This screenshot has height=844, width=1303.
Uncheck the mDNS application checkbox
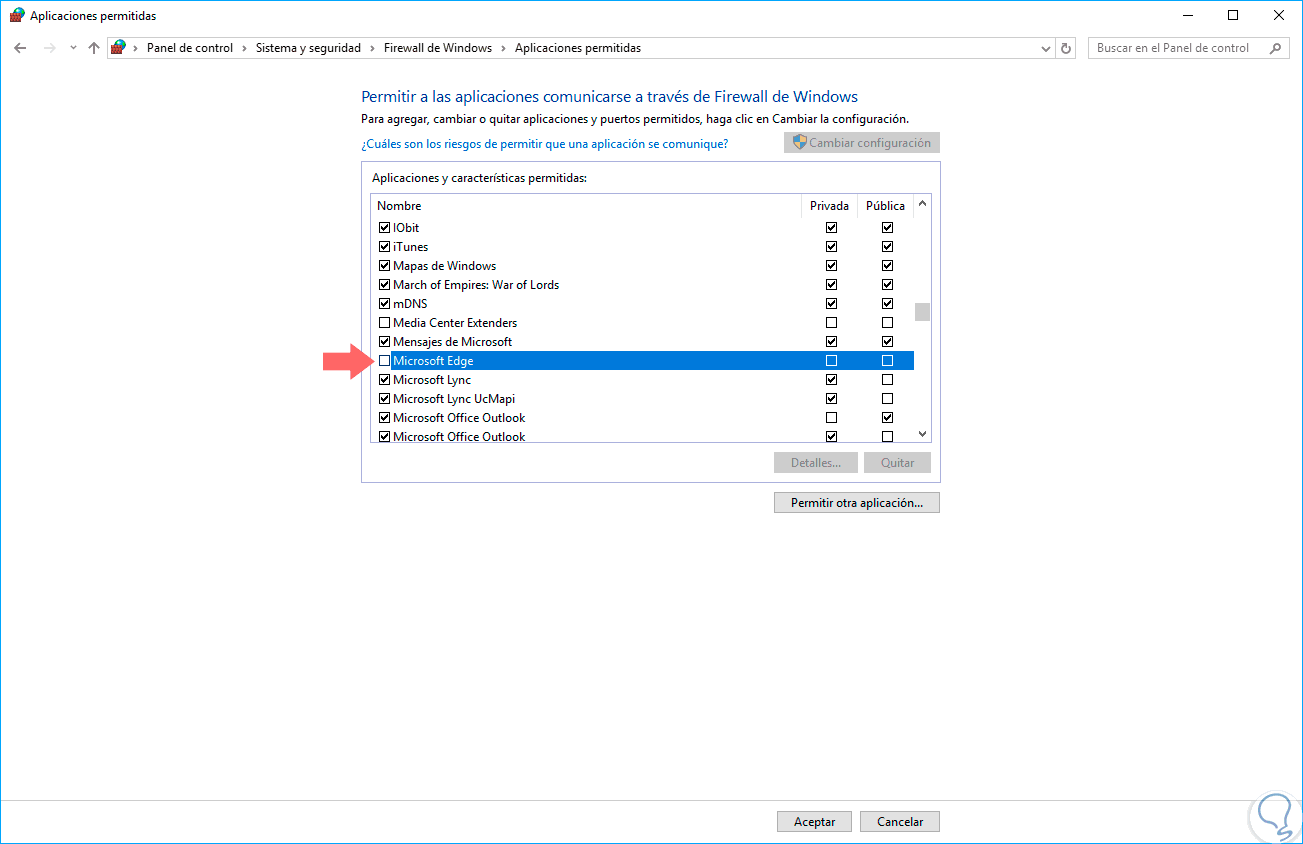click(x=385, y=304)
